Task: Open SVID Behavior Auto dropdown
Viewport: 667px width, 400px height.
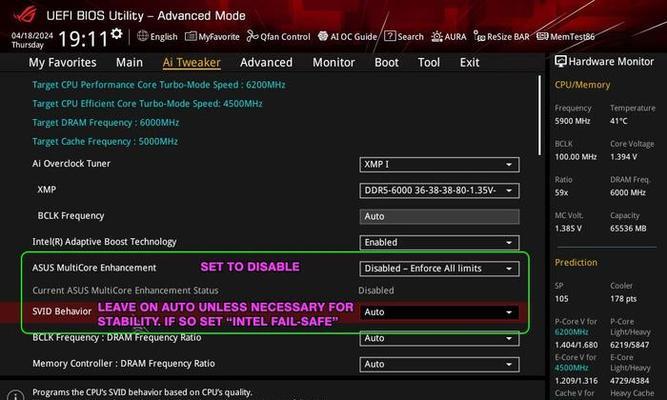Action: tap(439, 312)
